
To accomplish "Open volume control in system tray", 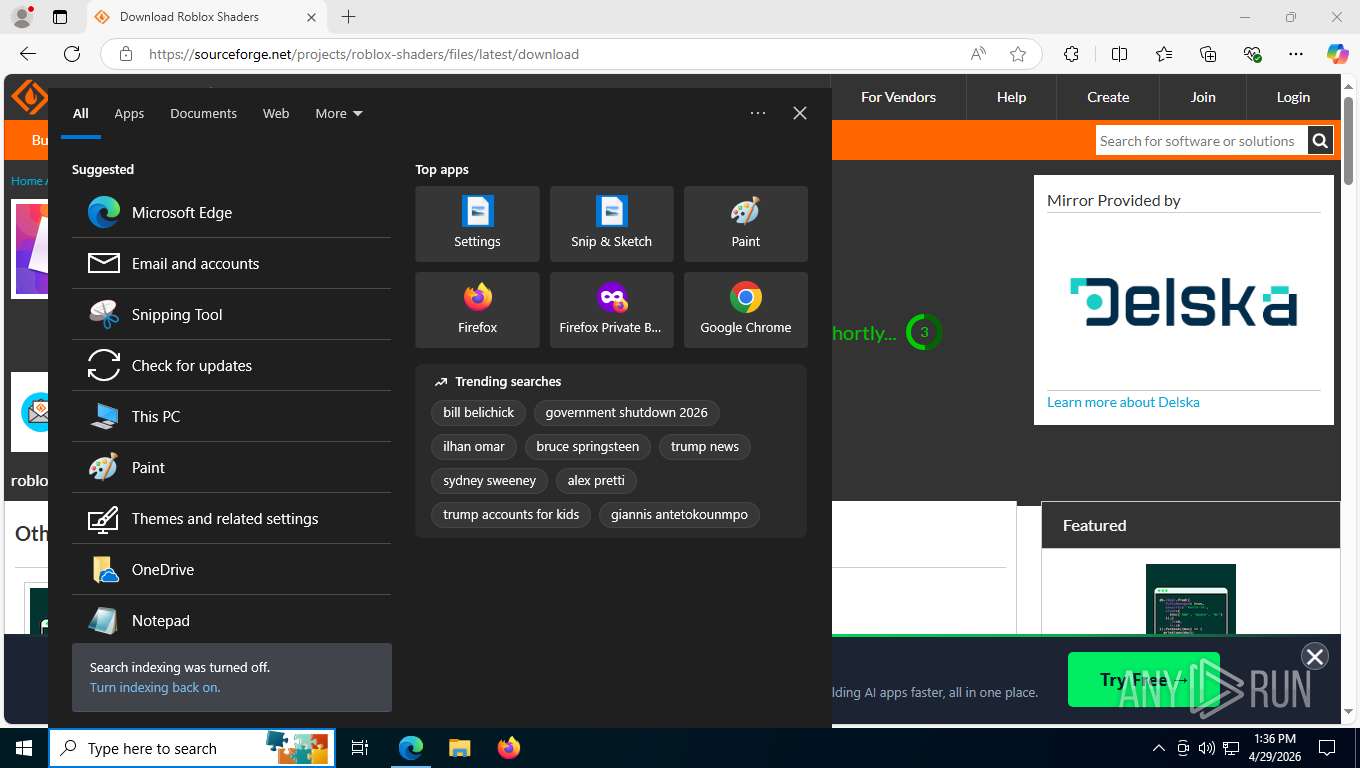I will point(1207,748).
